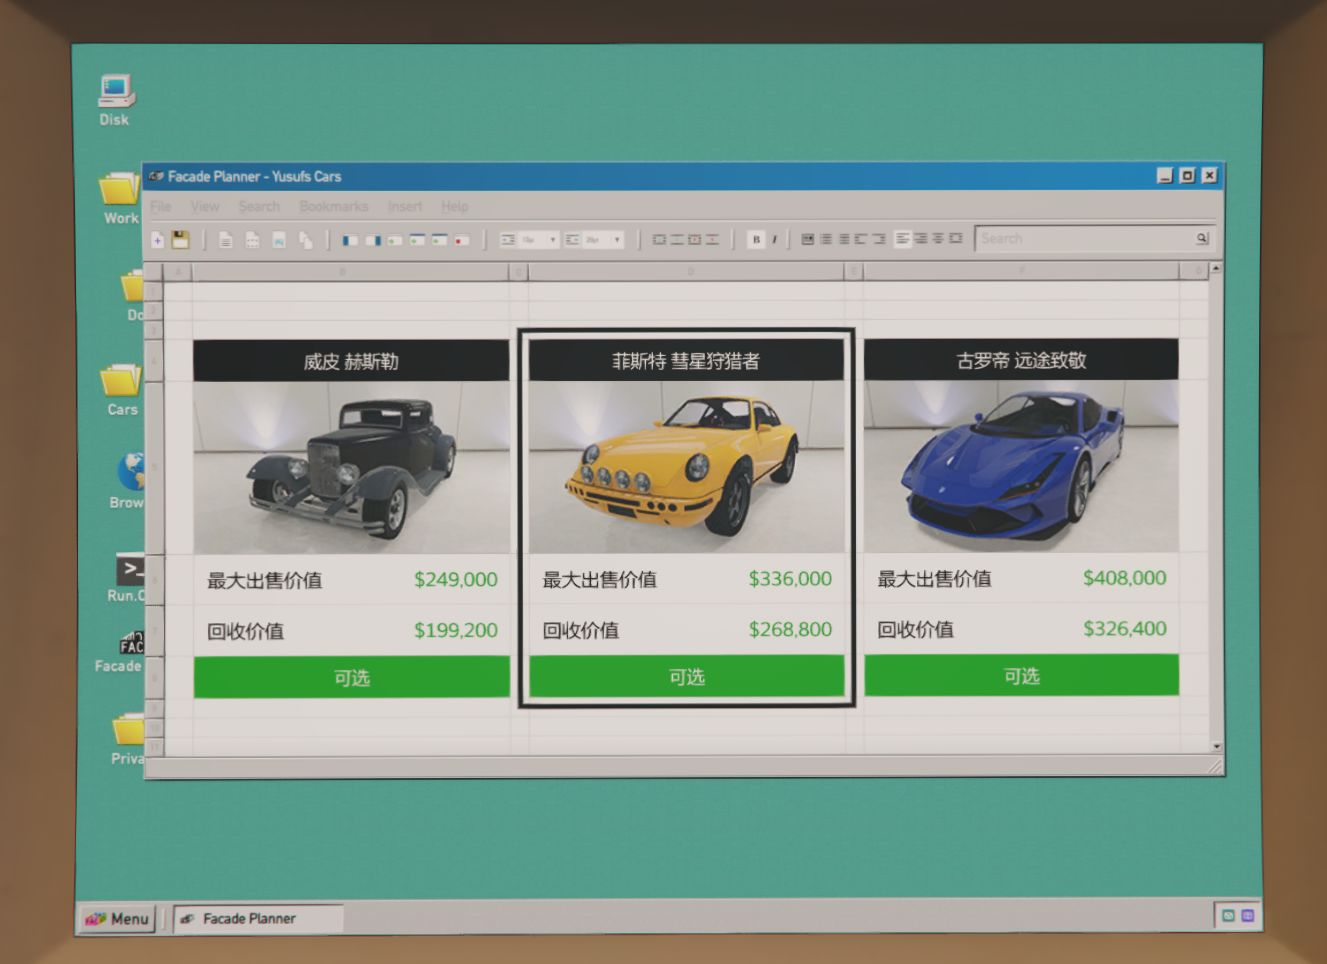The image size is (1327, 964).
Task: Click 可选 under the $249,000 black car
Action: click(352, 677)
